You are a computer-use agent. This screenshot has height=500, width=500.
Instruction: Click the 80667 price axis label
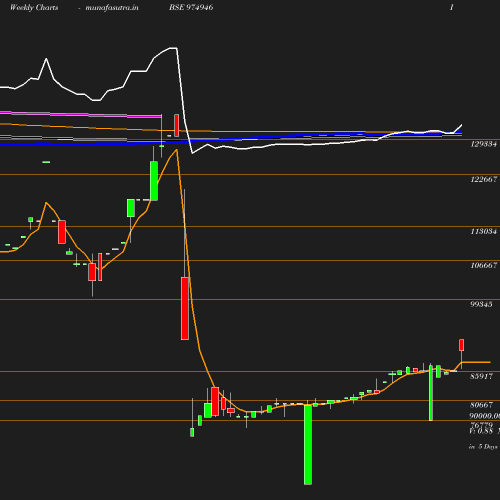(x=481, y=405)
